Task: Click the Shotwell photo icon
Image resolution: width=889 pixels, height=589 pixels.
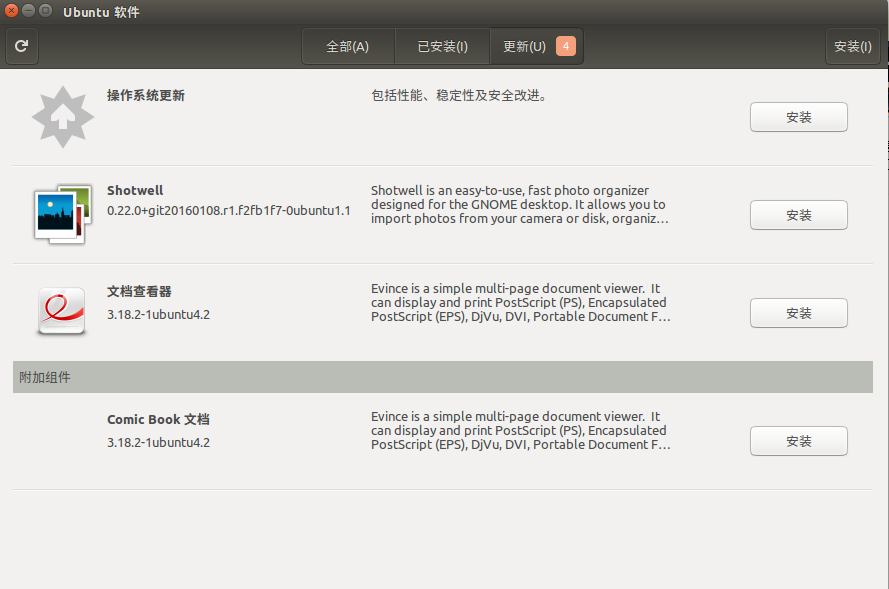Action: tap(63, 214)
